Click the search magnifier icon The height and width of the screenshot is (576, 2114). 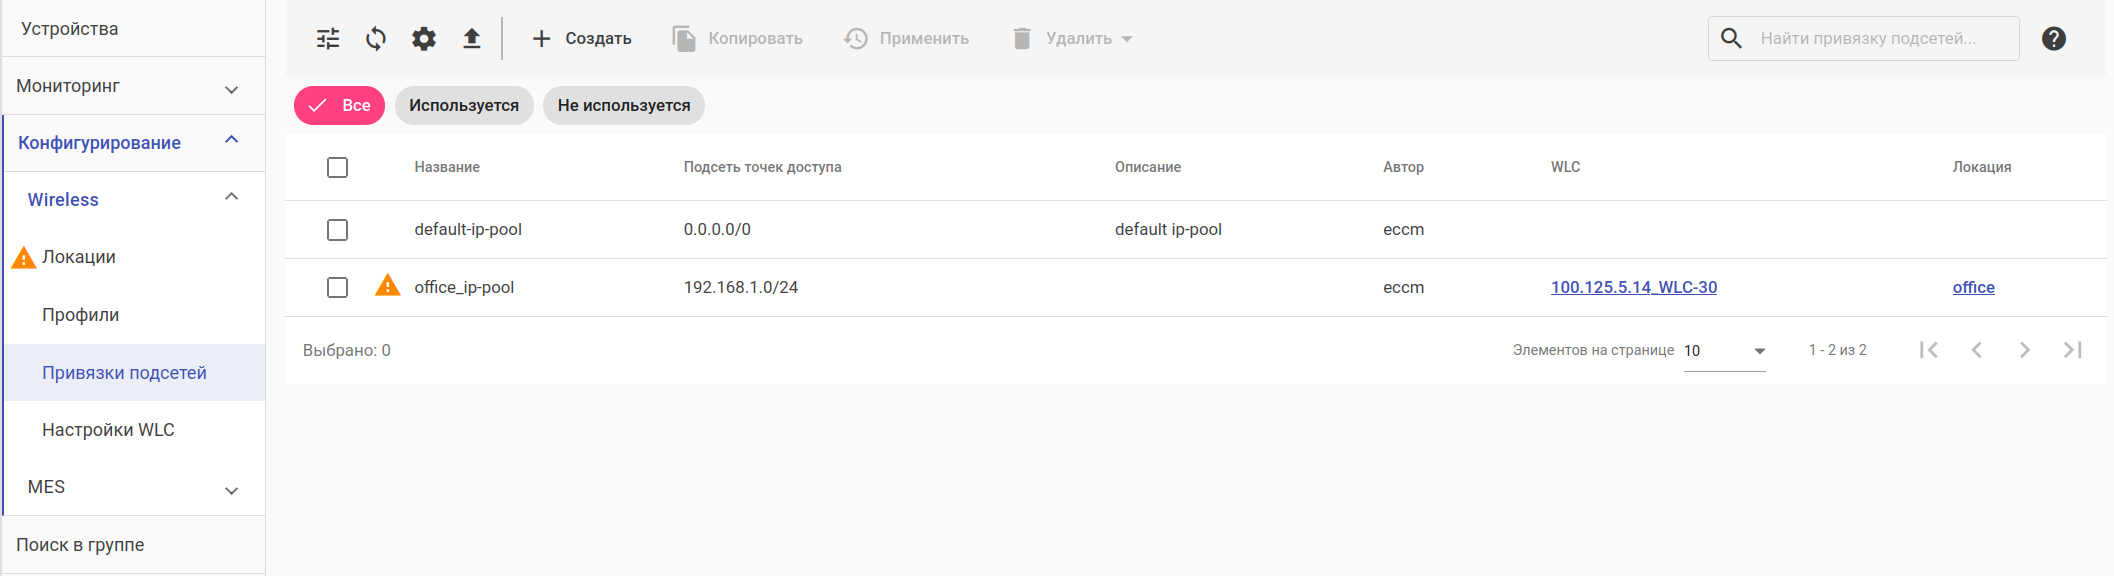1732,39
